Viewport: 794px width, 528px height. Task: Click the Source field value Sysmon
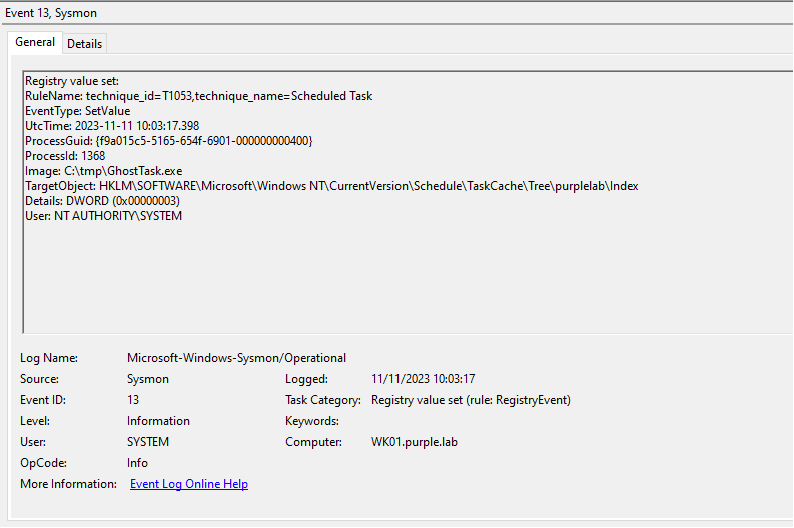[x=148, y=379]
